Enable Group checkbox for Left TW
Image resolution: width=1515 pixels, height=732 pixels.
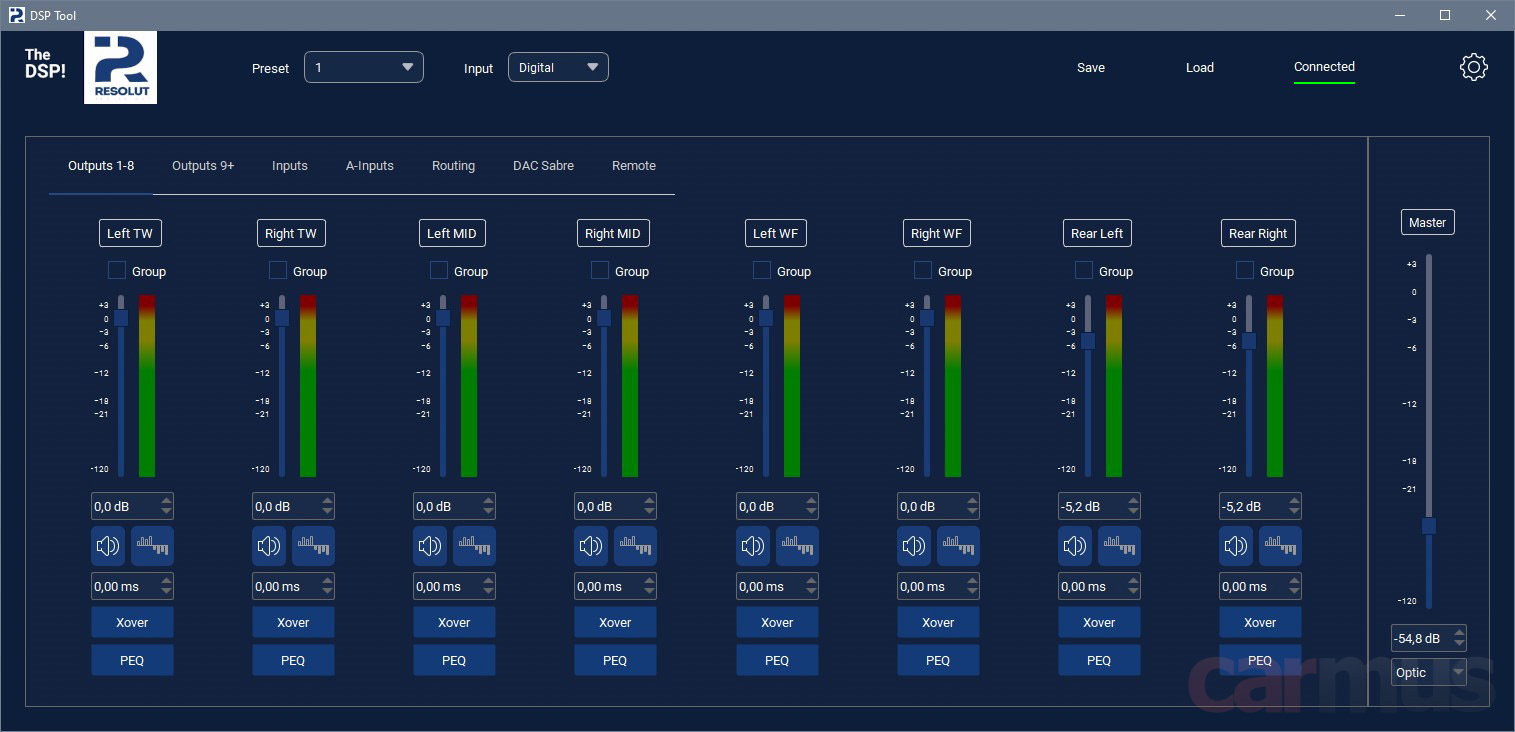tap(117, 270)
